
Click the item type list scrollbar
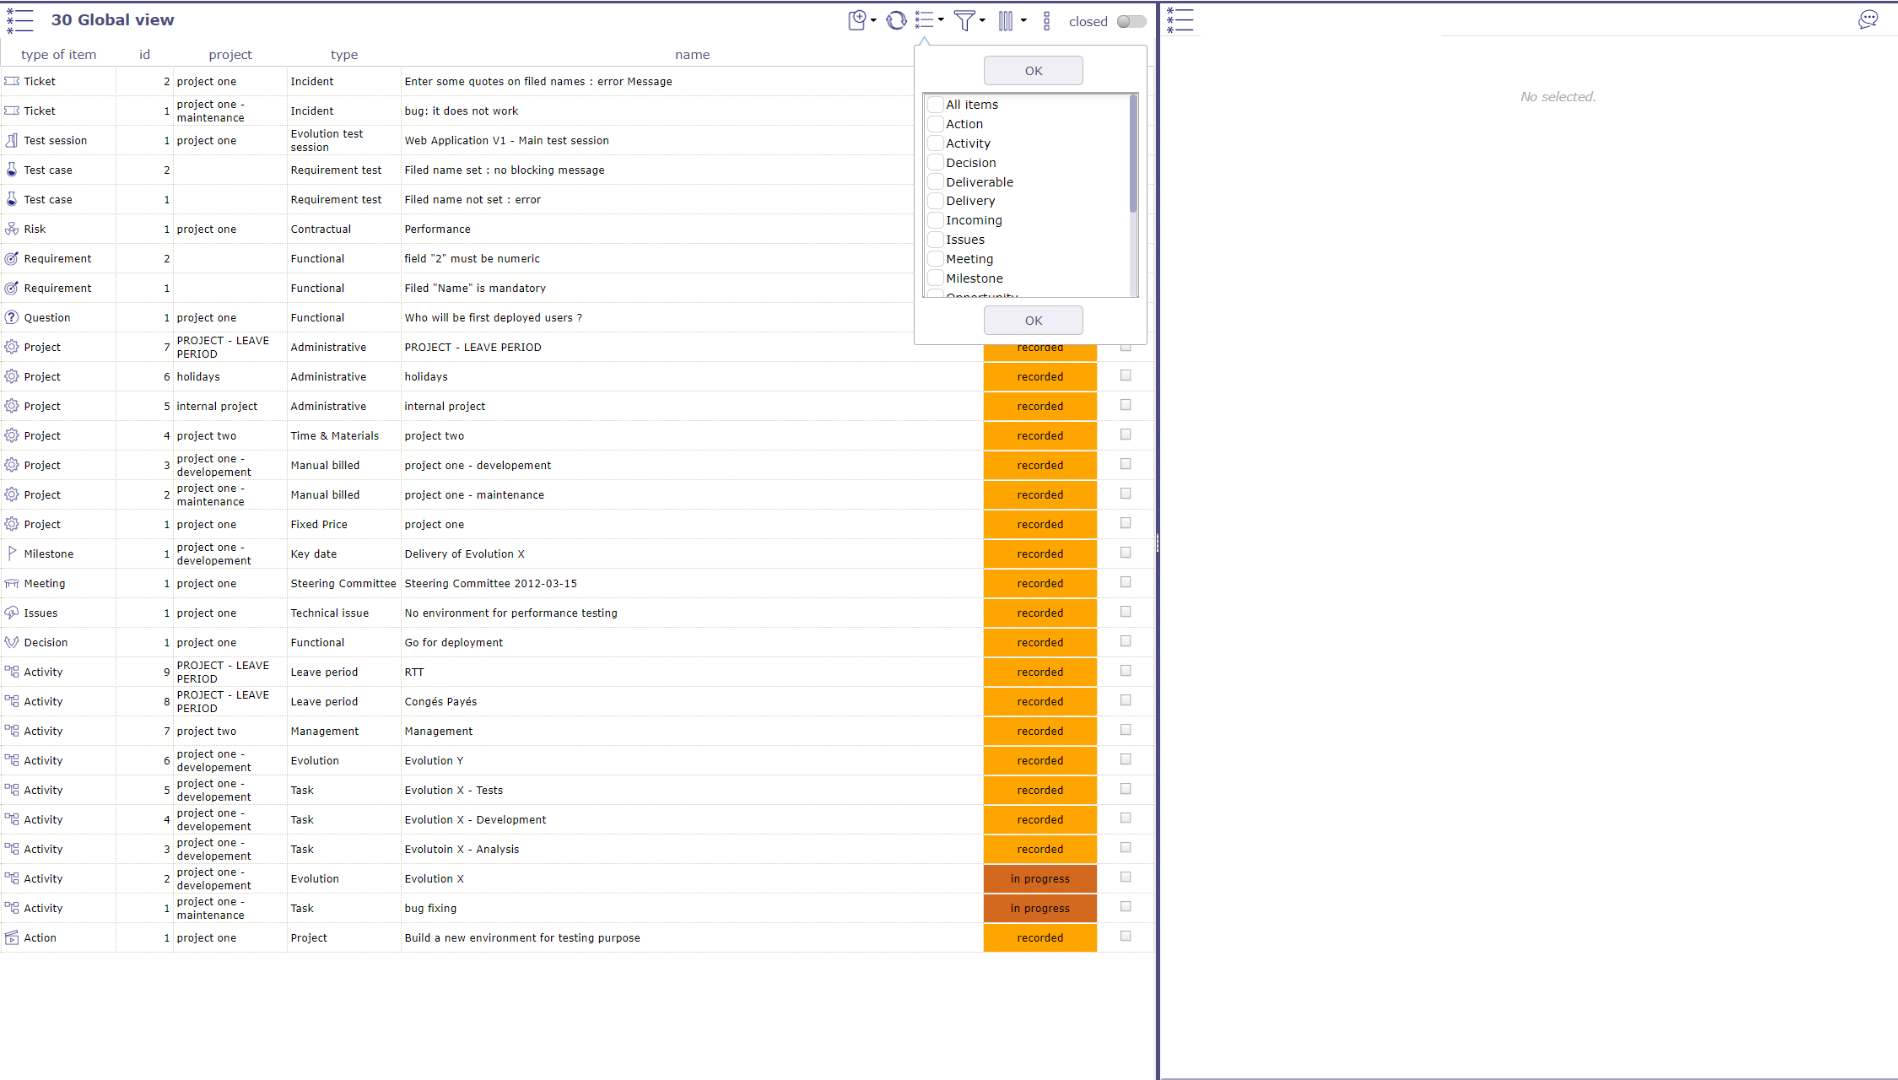(1133, 155)
